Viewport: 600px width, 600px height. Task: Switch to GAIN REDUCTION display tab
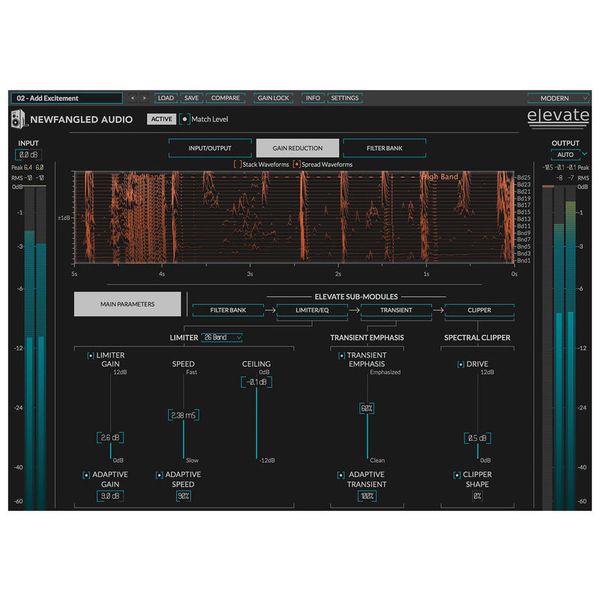coord(297,148)
